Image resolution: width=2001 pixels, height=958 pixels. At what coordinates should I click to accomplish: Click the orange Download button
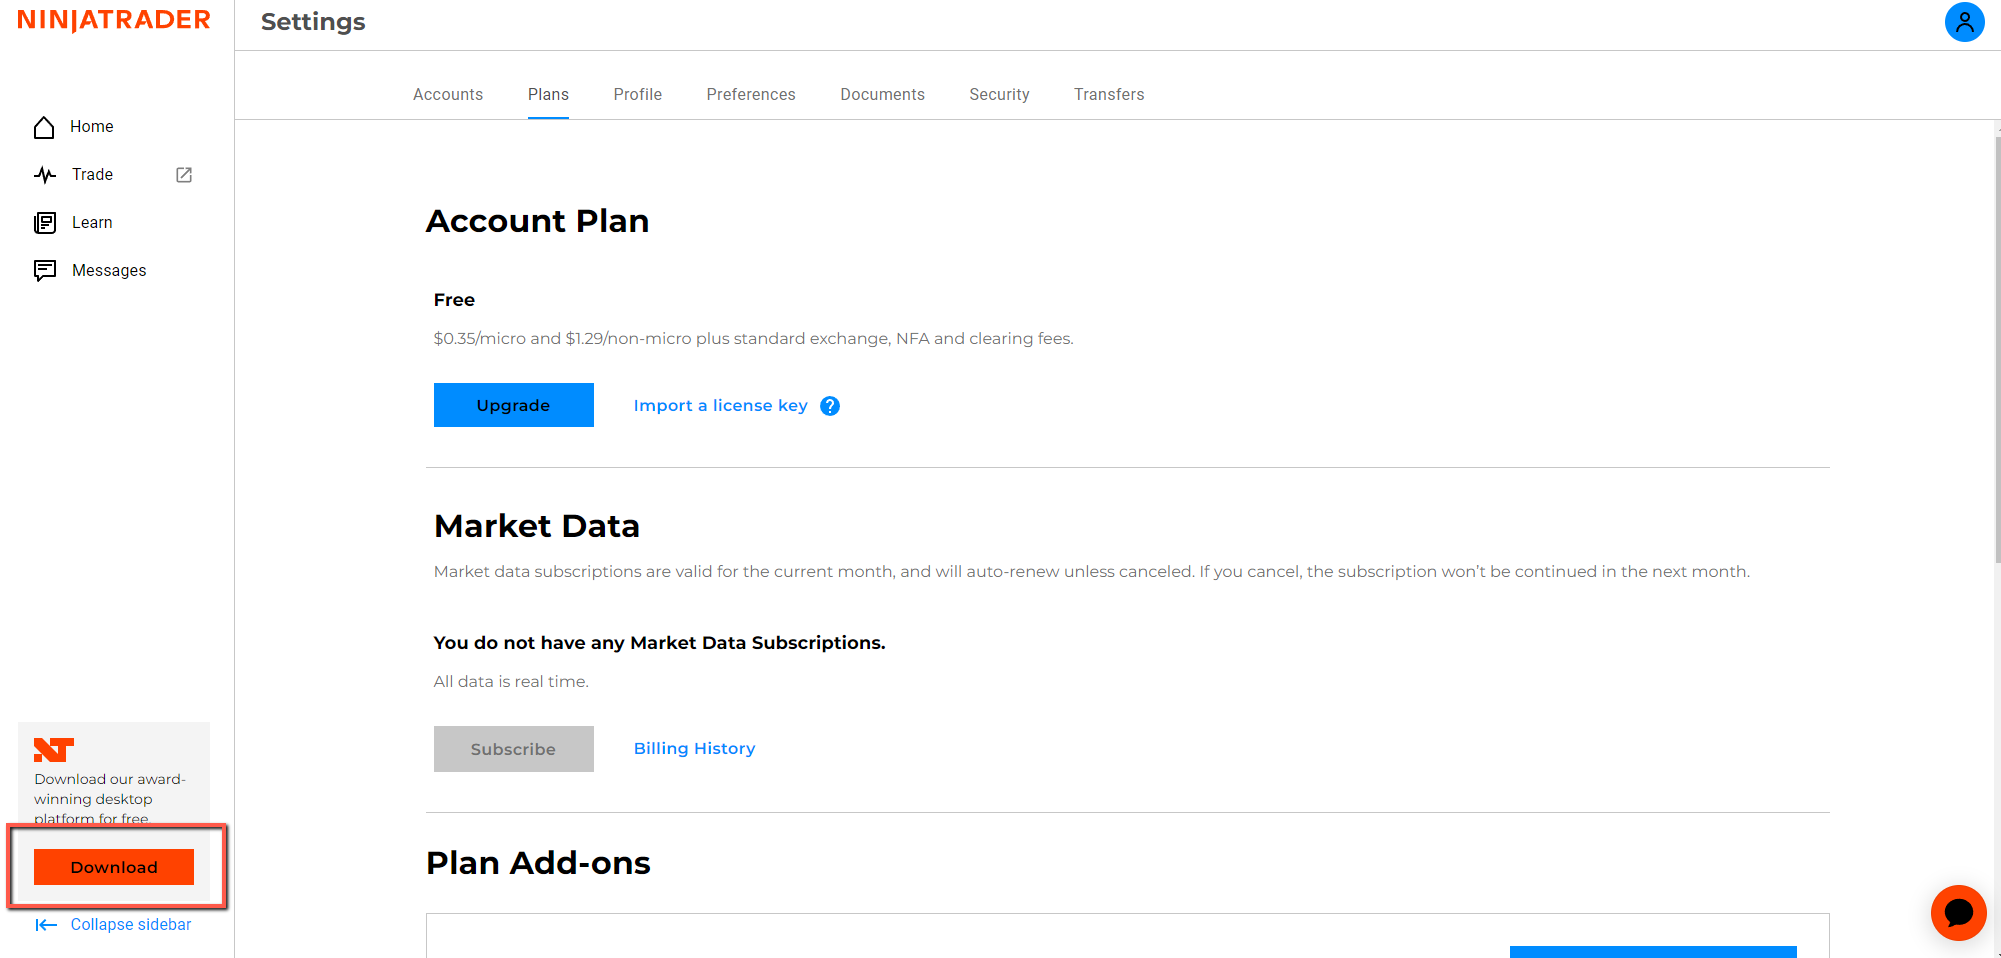114,867
